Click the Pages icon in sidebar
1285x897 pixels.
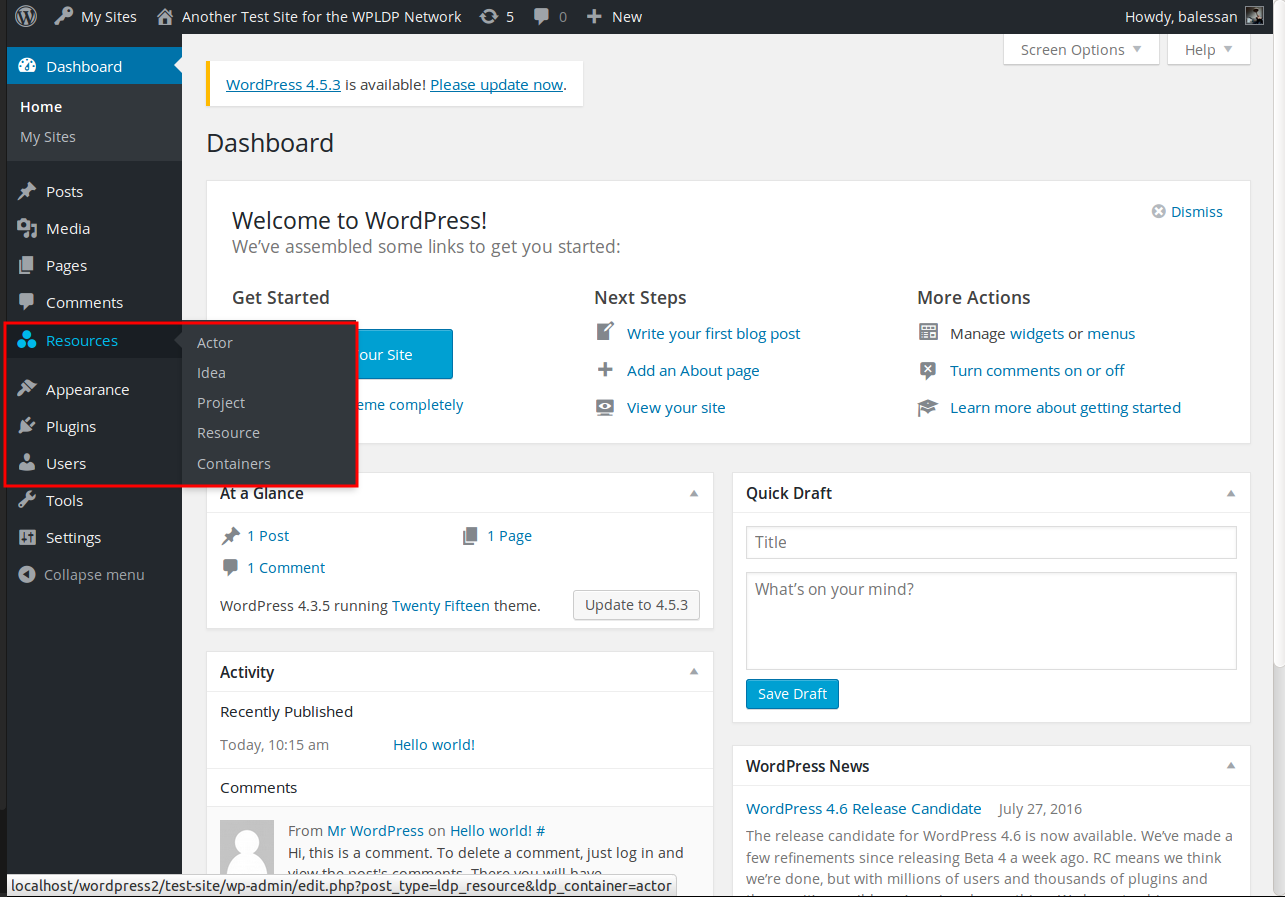click(27, 265)
